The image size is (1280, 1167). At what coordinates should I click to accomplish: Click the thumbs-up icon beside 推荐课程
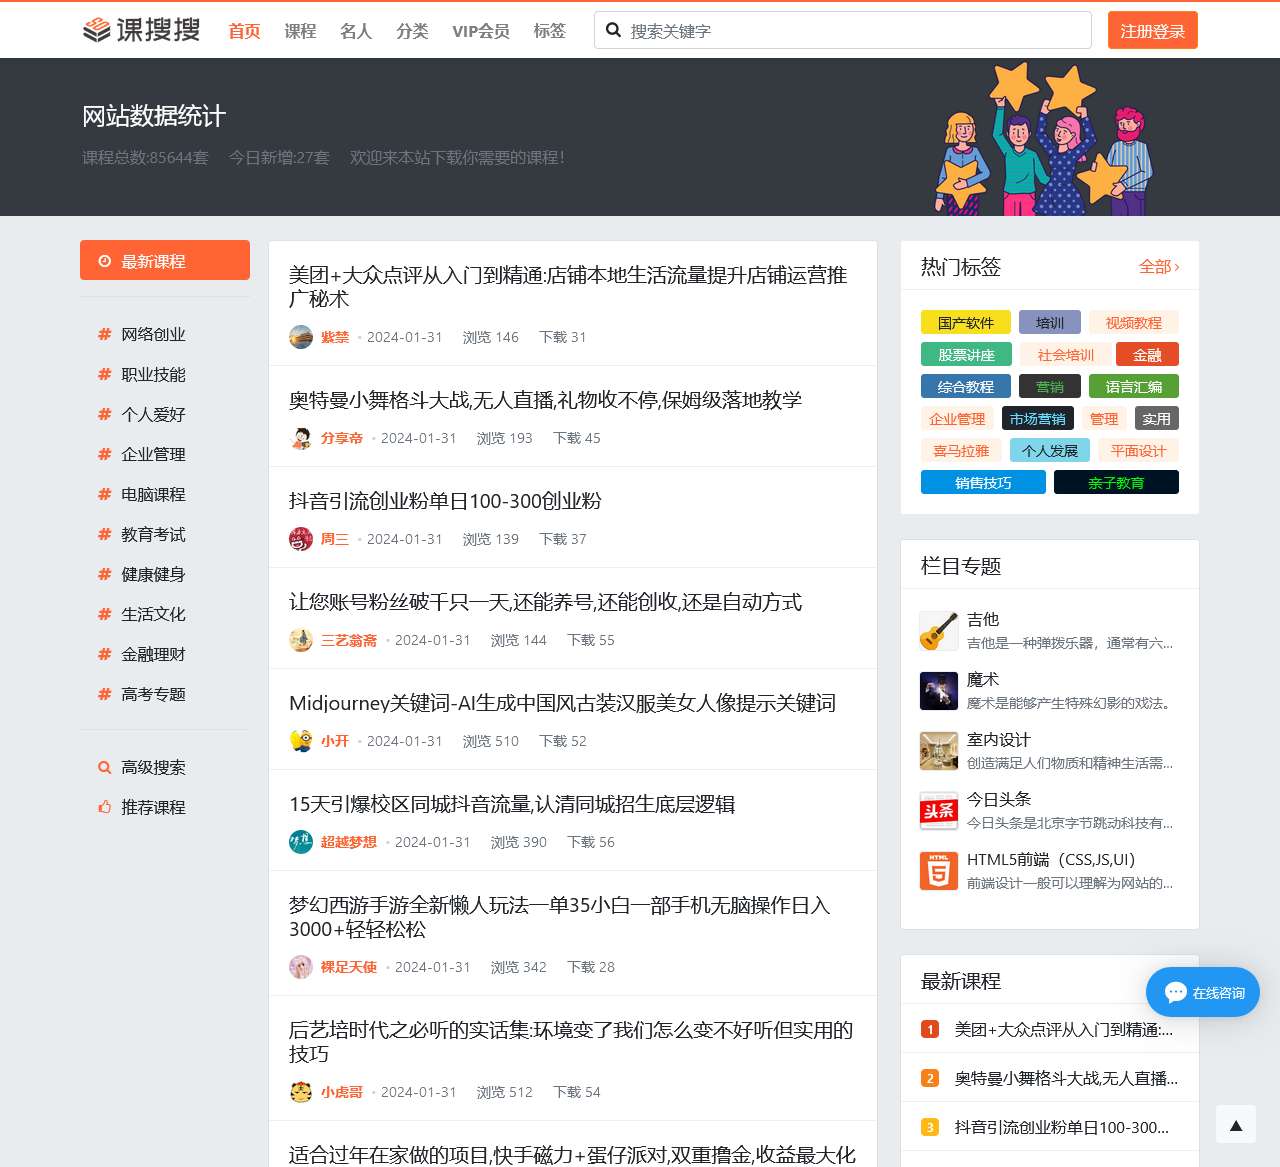(x=104, y=807)
